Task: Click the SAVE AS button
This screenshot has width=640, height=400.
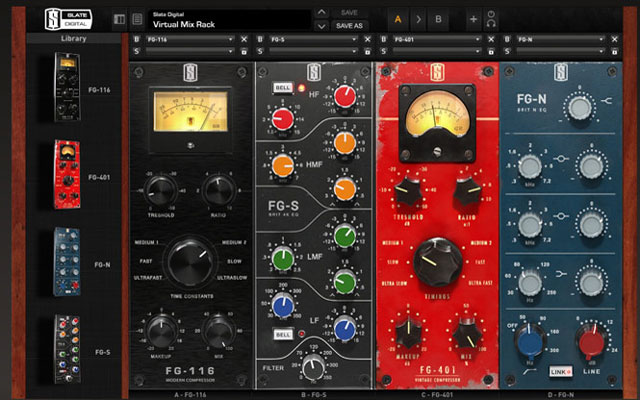Action: pos(349,26)
